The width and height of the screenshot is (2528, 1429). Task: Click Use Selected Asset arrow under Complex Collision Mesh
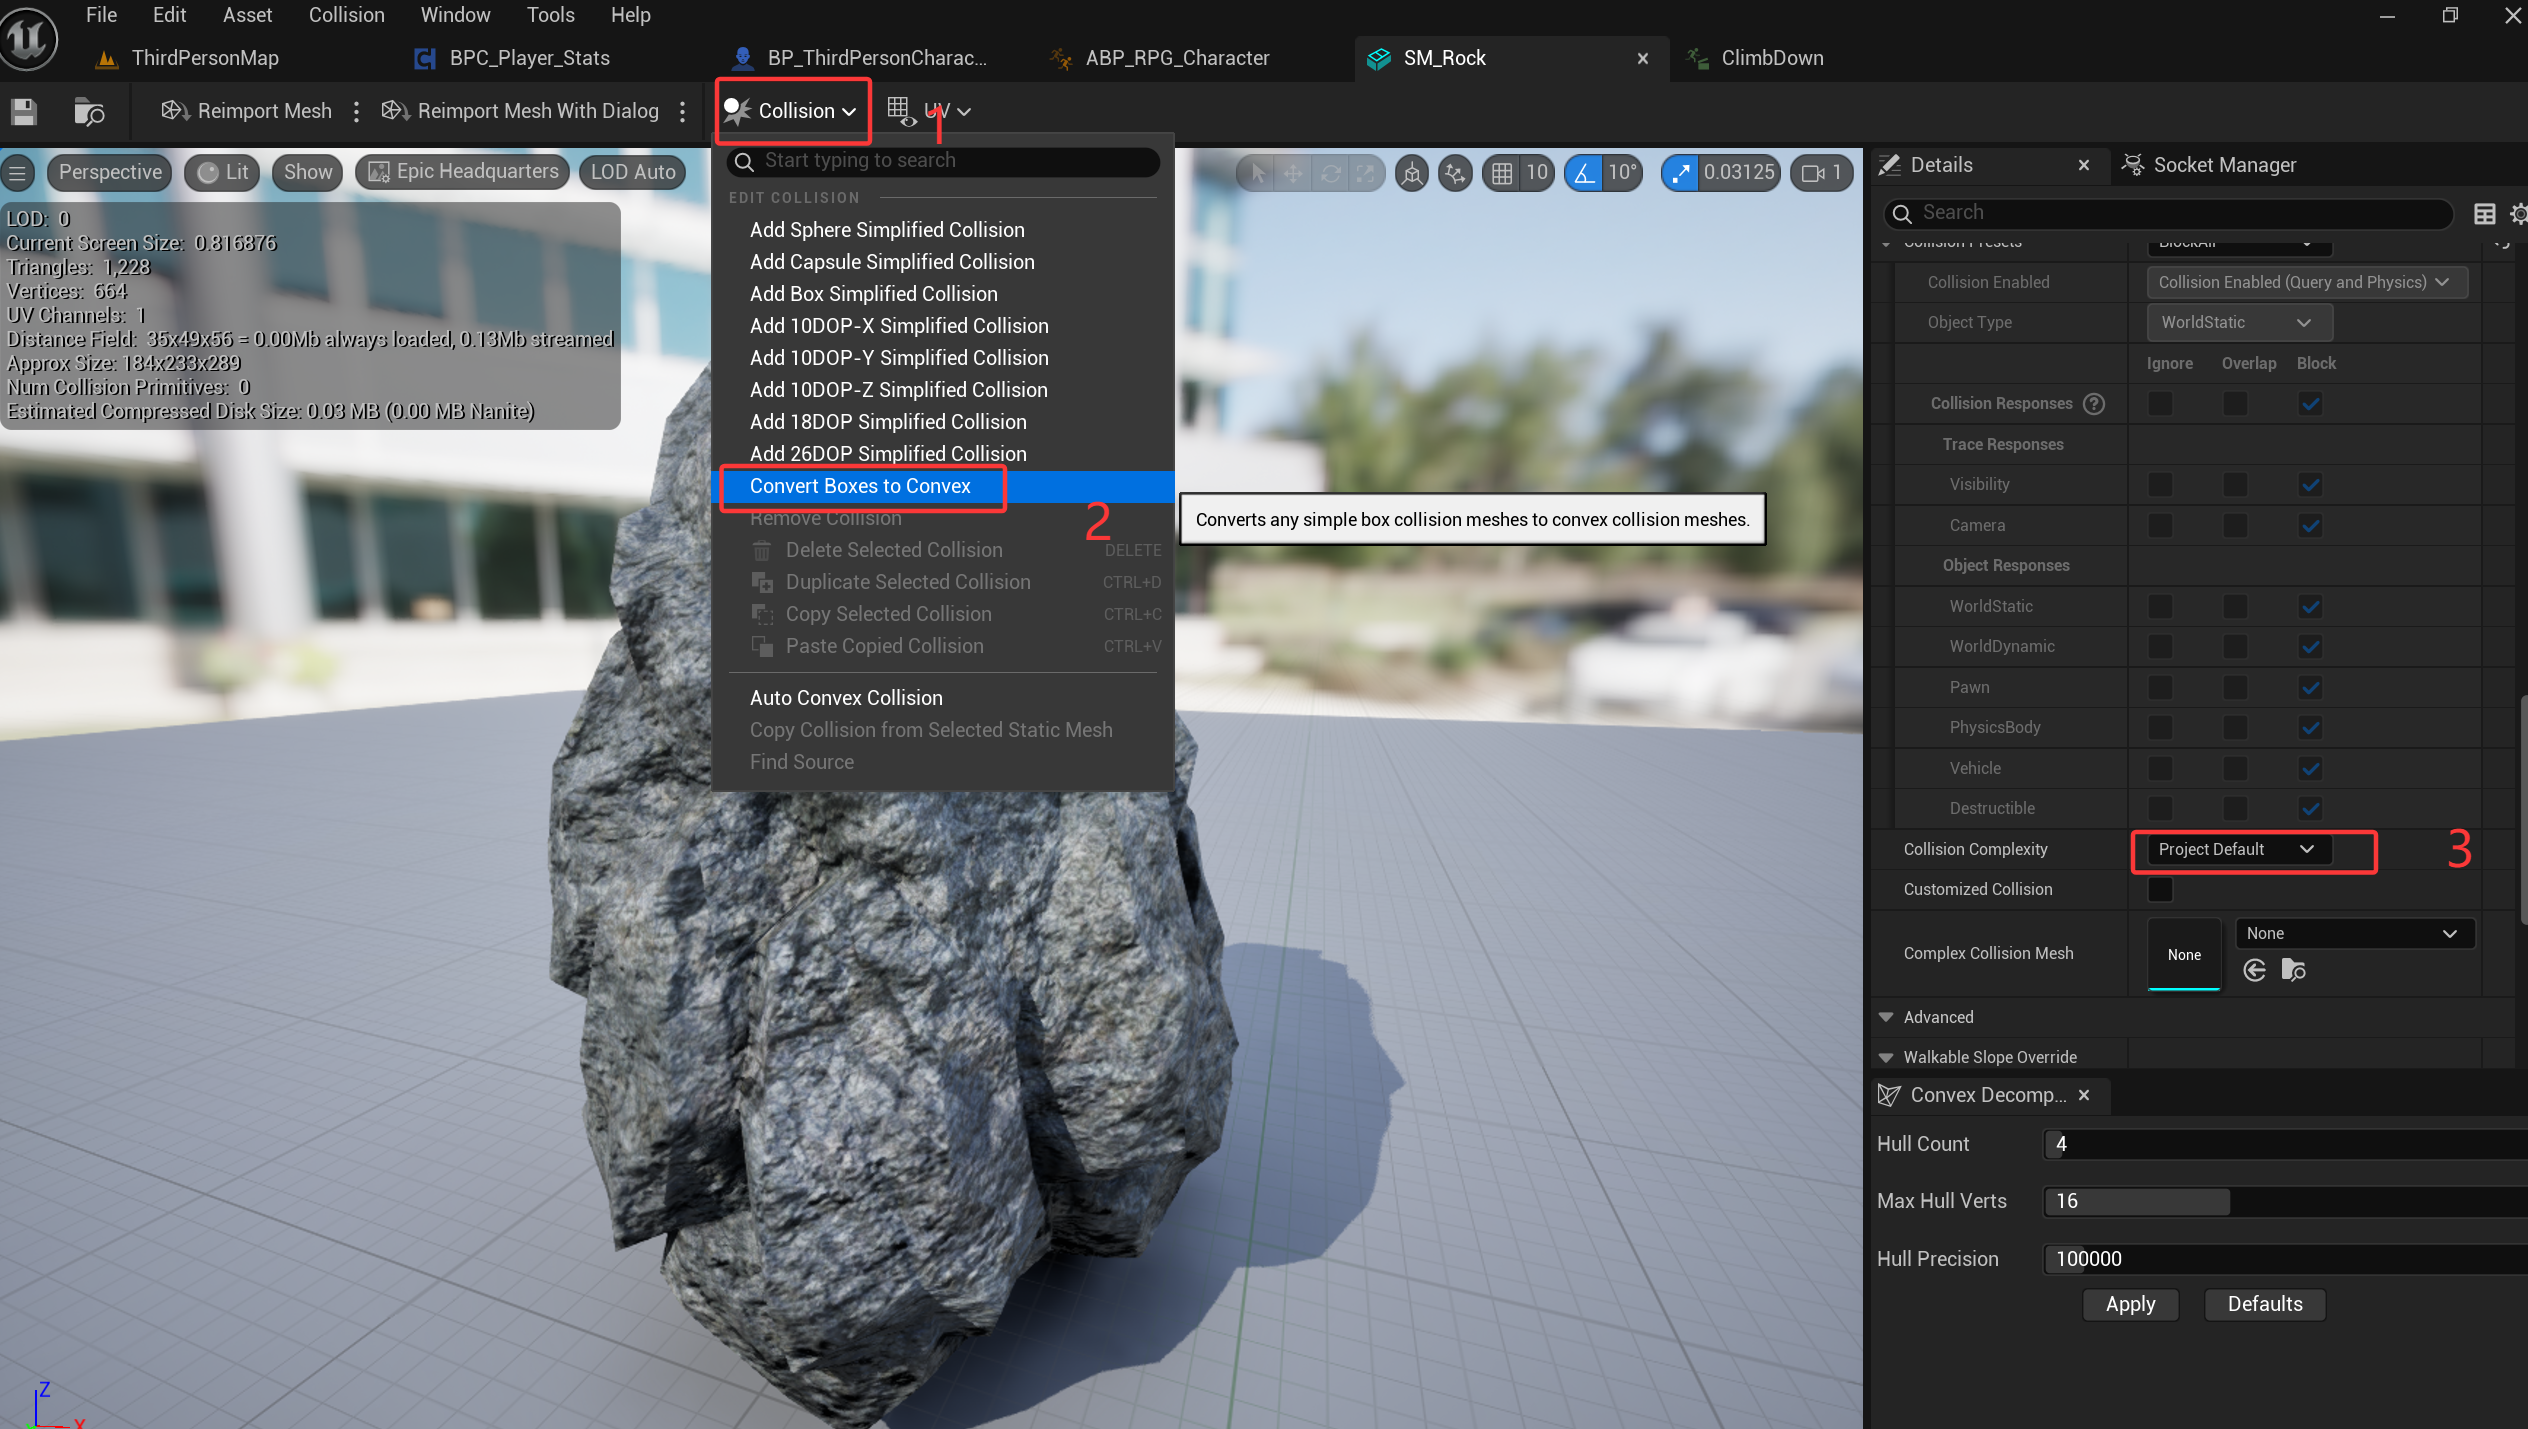(2254, 970)
